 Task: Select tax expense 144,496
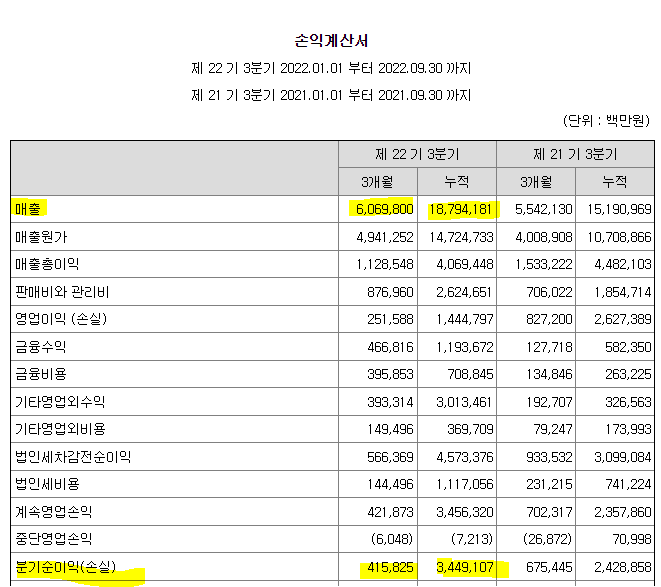(390, 484)
